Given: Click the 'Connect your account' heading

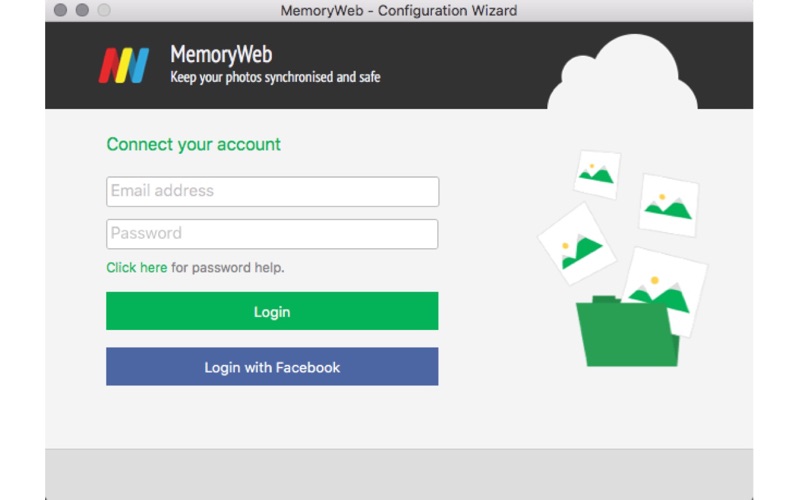Looking at the screenshot, I should (193, 144).
